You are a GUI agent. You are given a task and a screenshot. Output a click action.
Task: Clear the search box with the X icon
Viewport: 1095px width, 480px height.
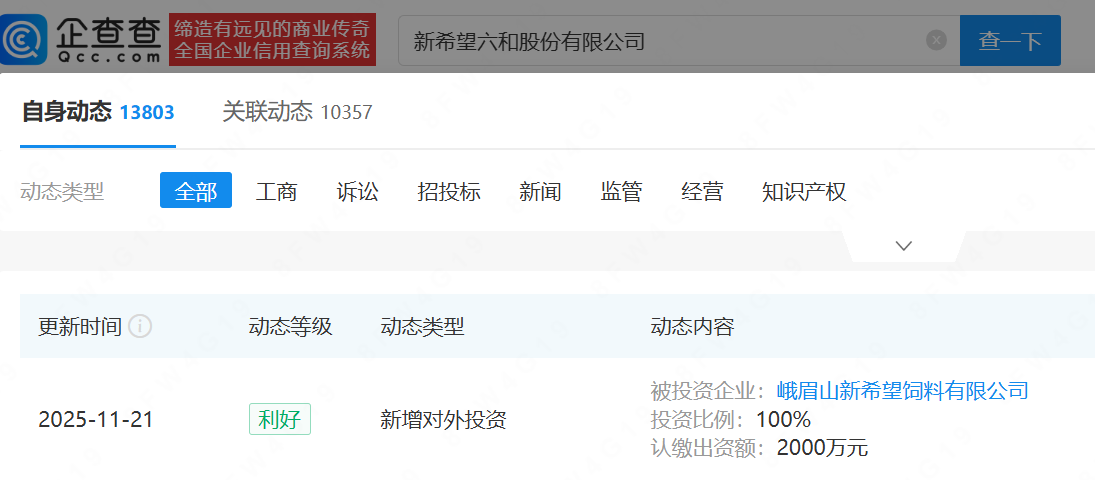click(936, 40)
